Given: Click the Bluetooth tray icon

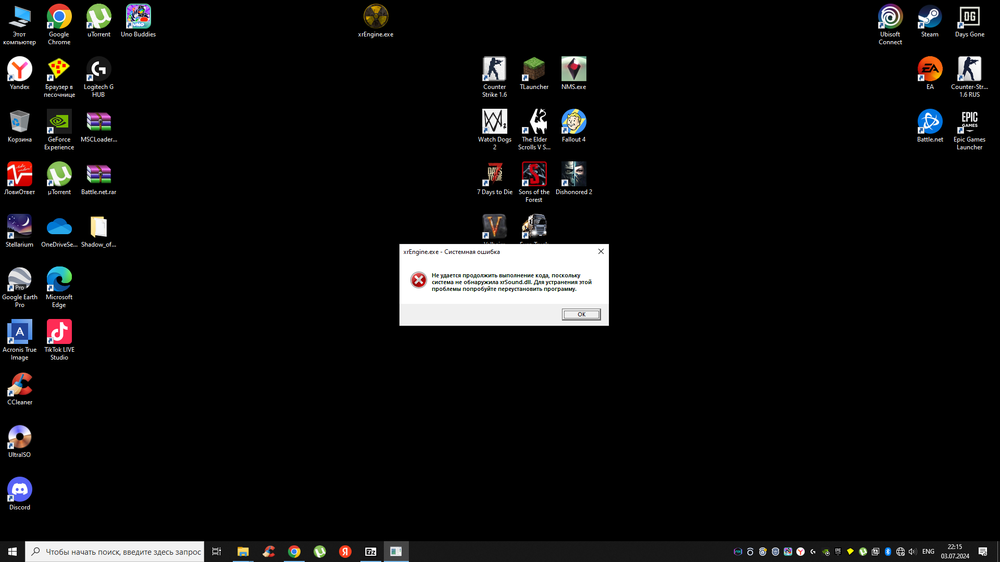Looking at the screenshot, I should [x=888, y=552].
